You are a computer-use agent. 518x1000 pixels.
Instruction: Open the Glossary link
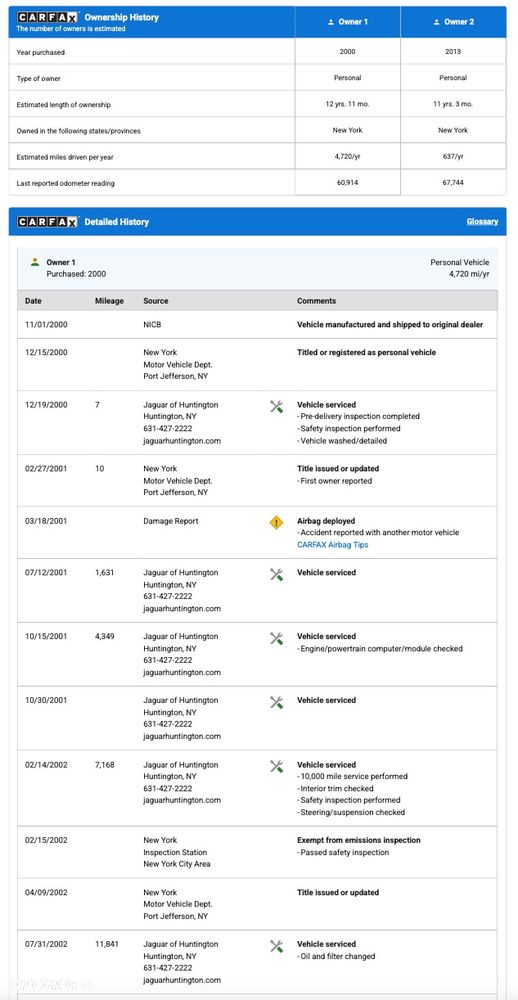pos(482,222)
